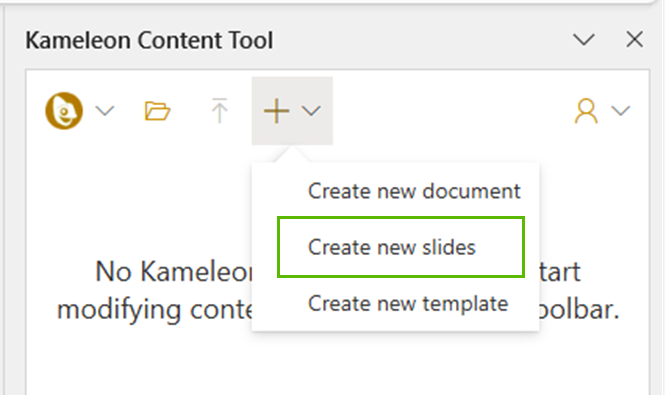666x395 pixels.
Task: Click the gold plus create icon
Action: (x=276, y=111)
